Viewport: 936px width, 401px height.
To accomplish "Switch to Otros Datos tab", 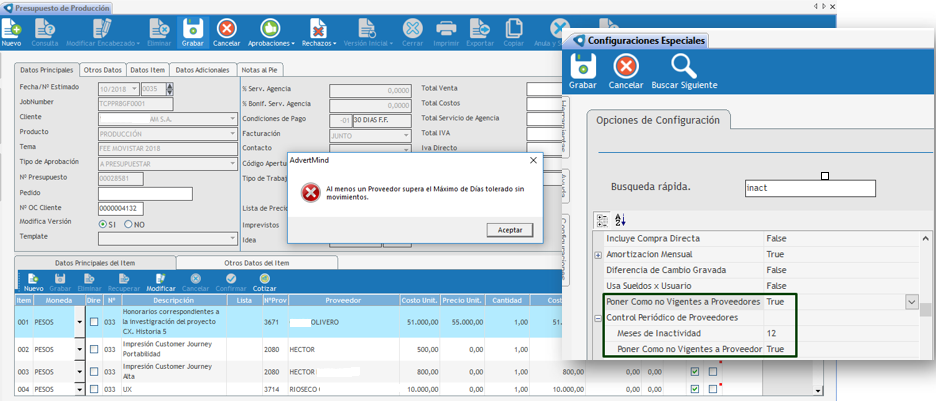I will pyautogui.click(x=103, y=70).
